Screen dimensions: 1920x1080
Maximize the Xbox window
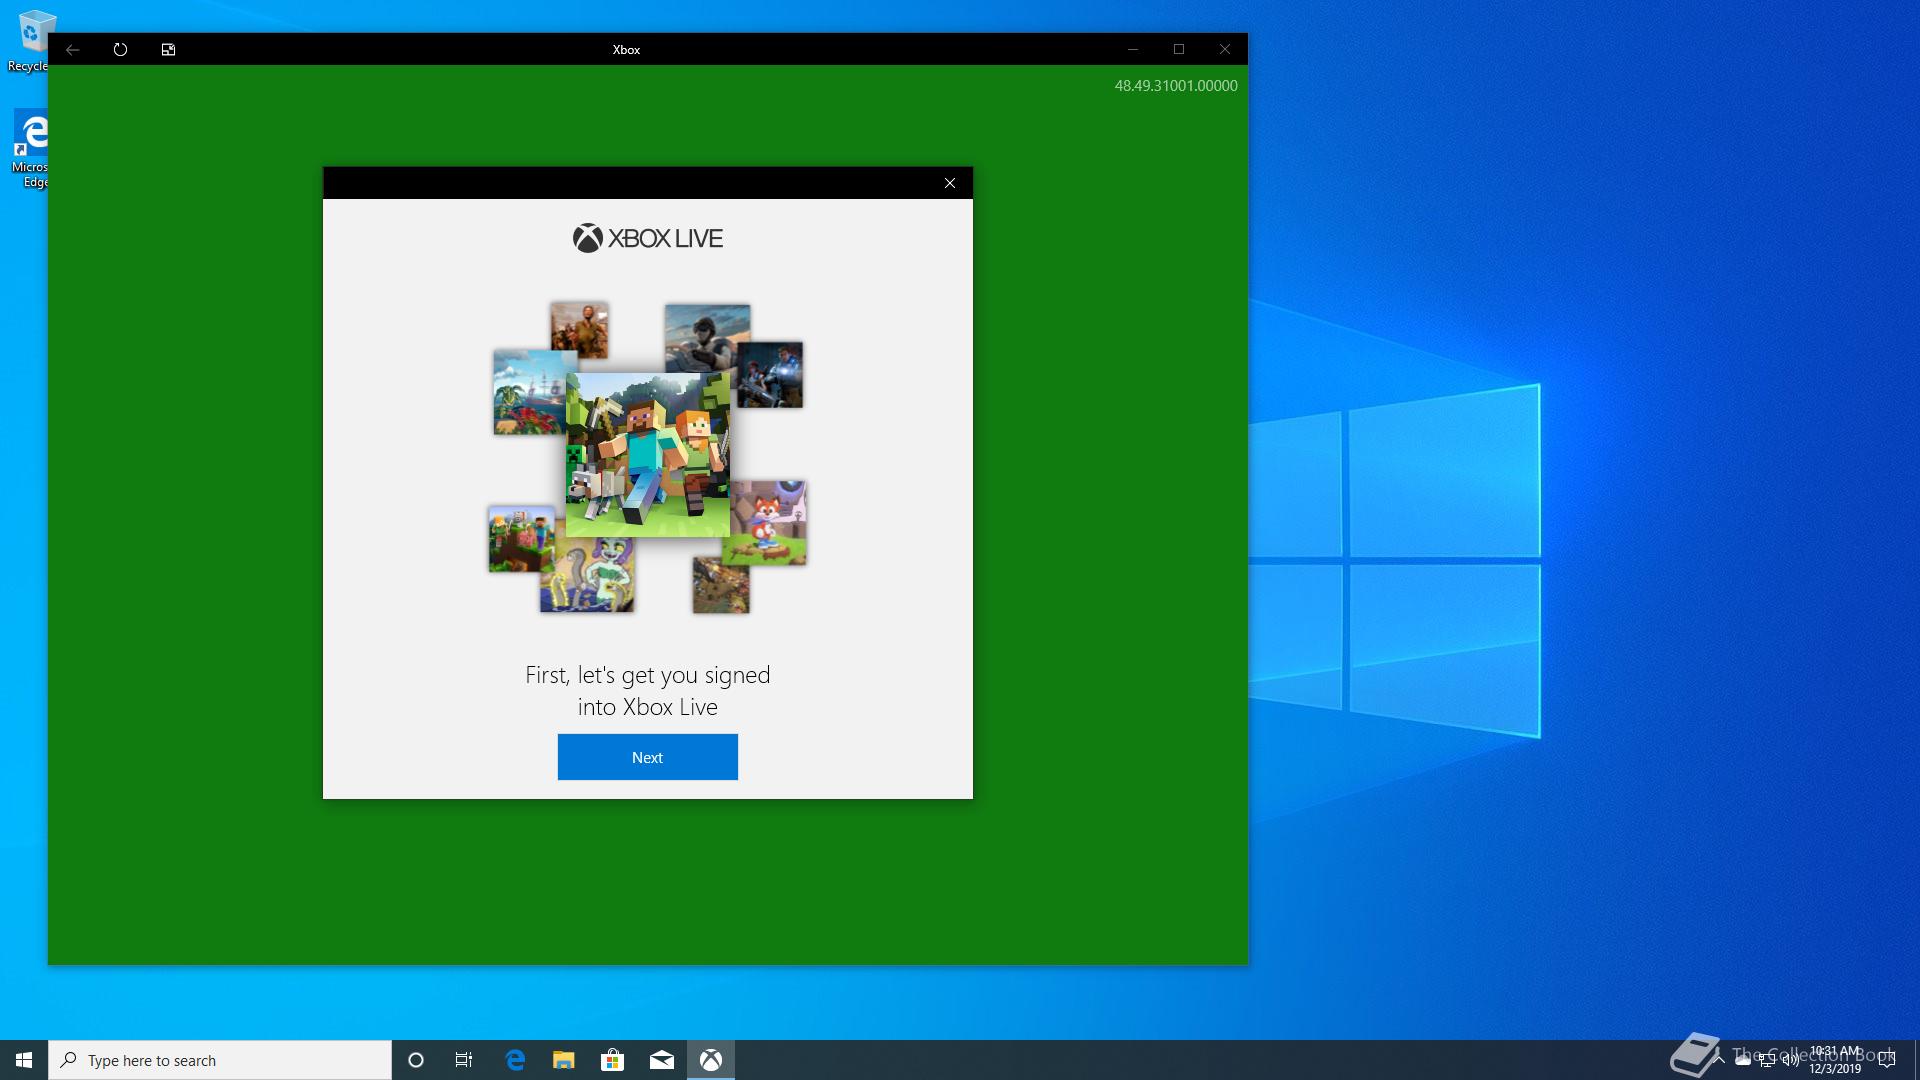[x=1179, y=49]
